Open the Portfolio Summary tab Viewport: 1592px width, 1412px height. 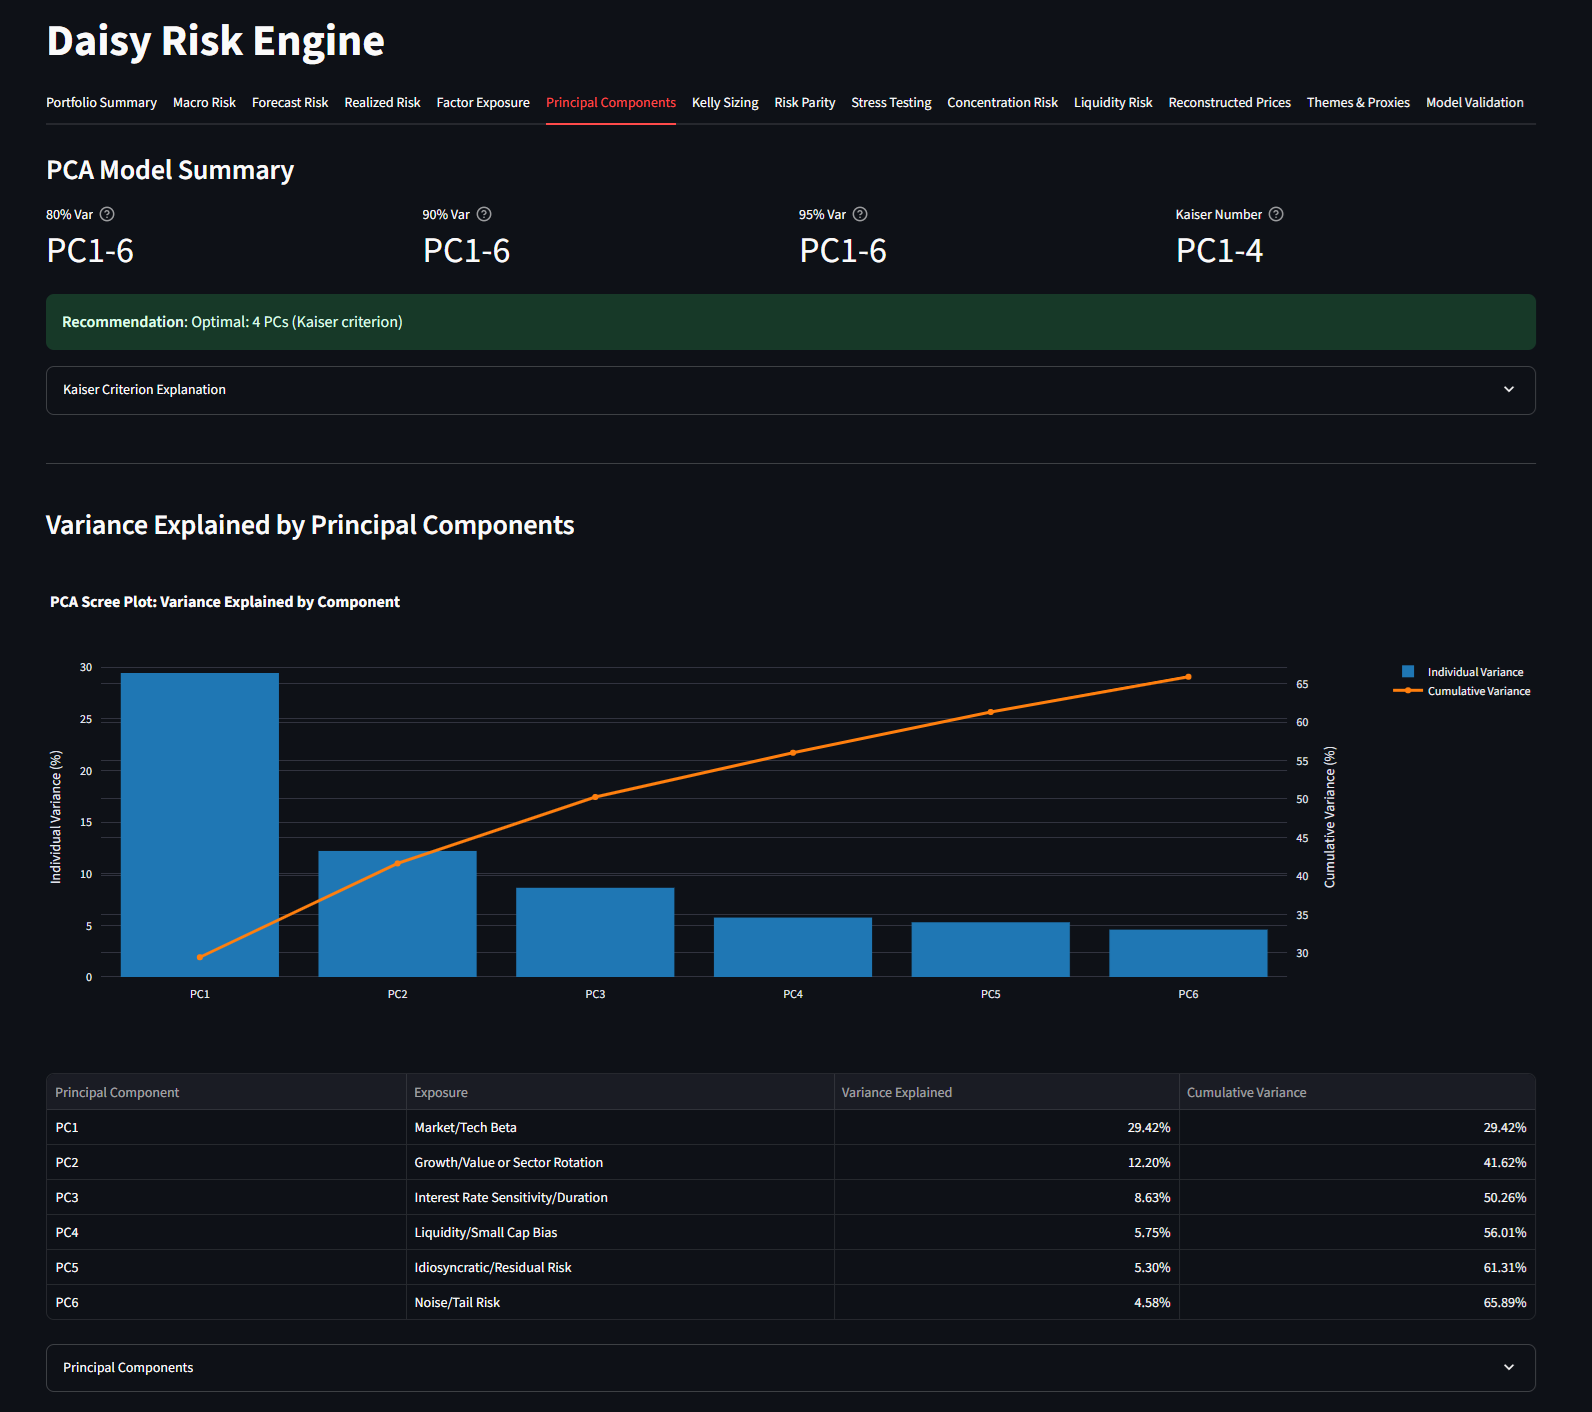(x=101, y=103)
